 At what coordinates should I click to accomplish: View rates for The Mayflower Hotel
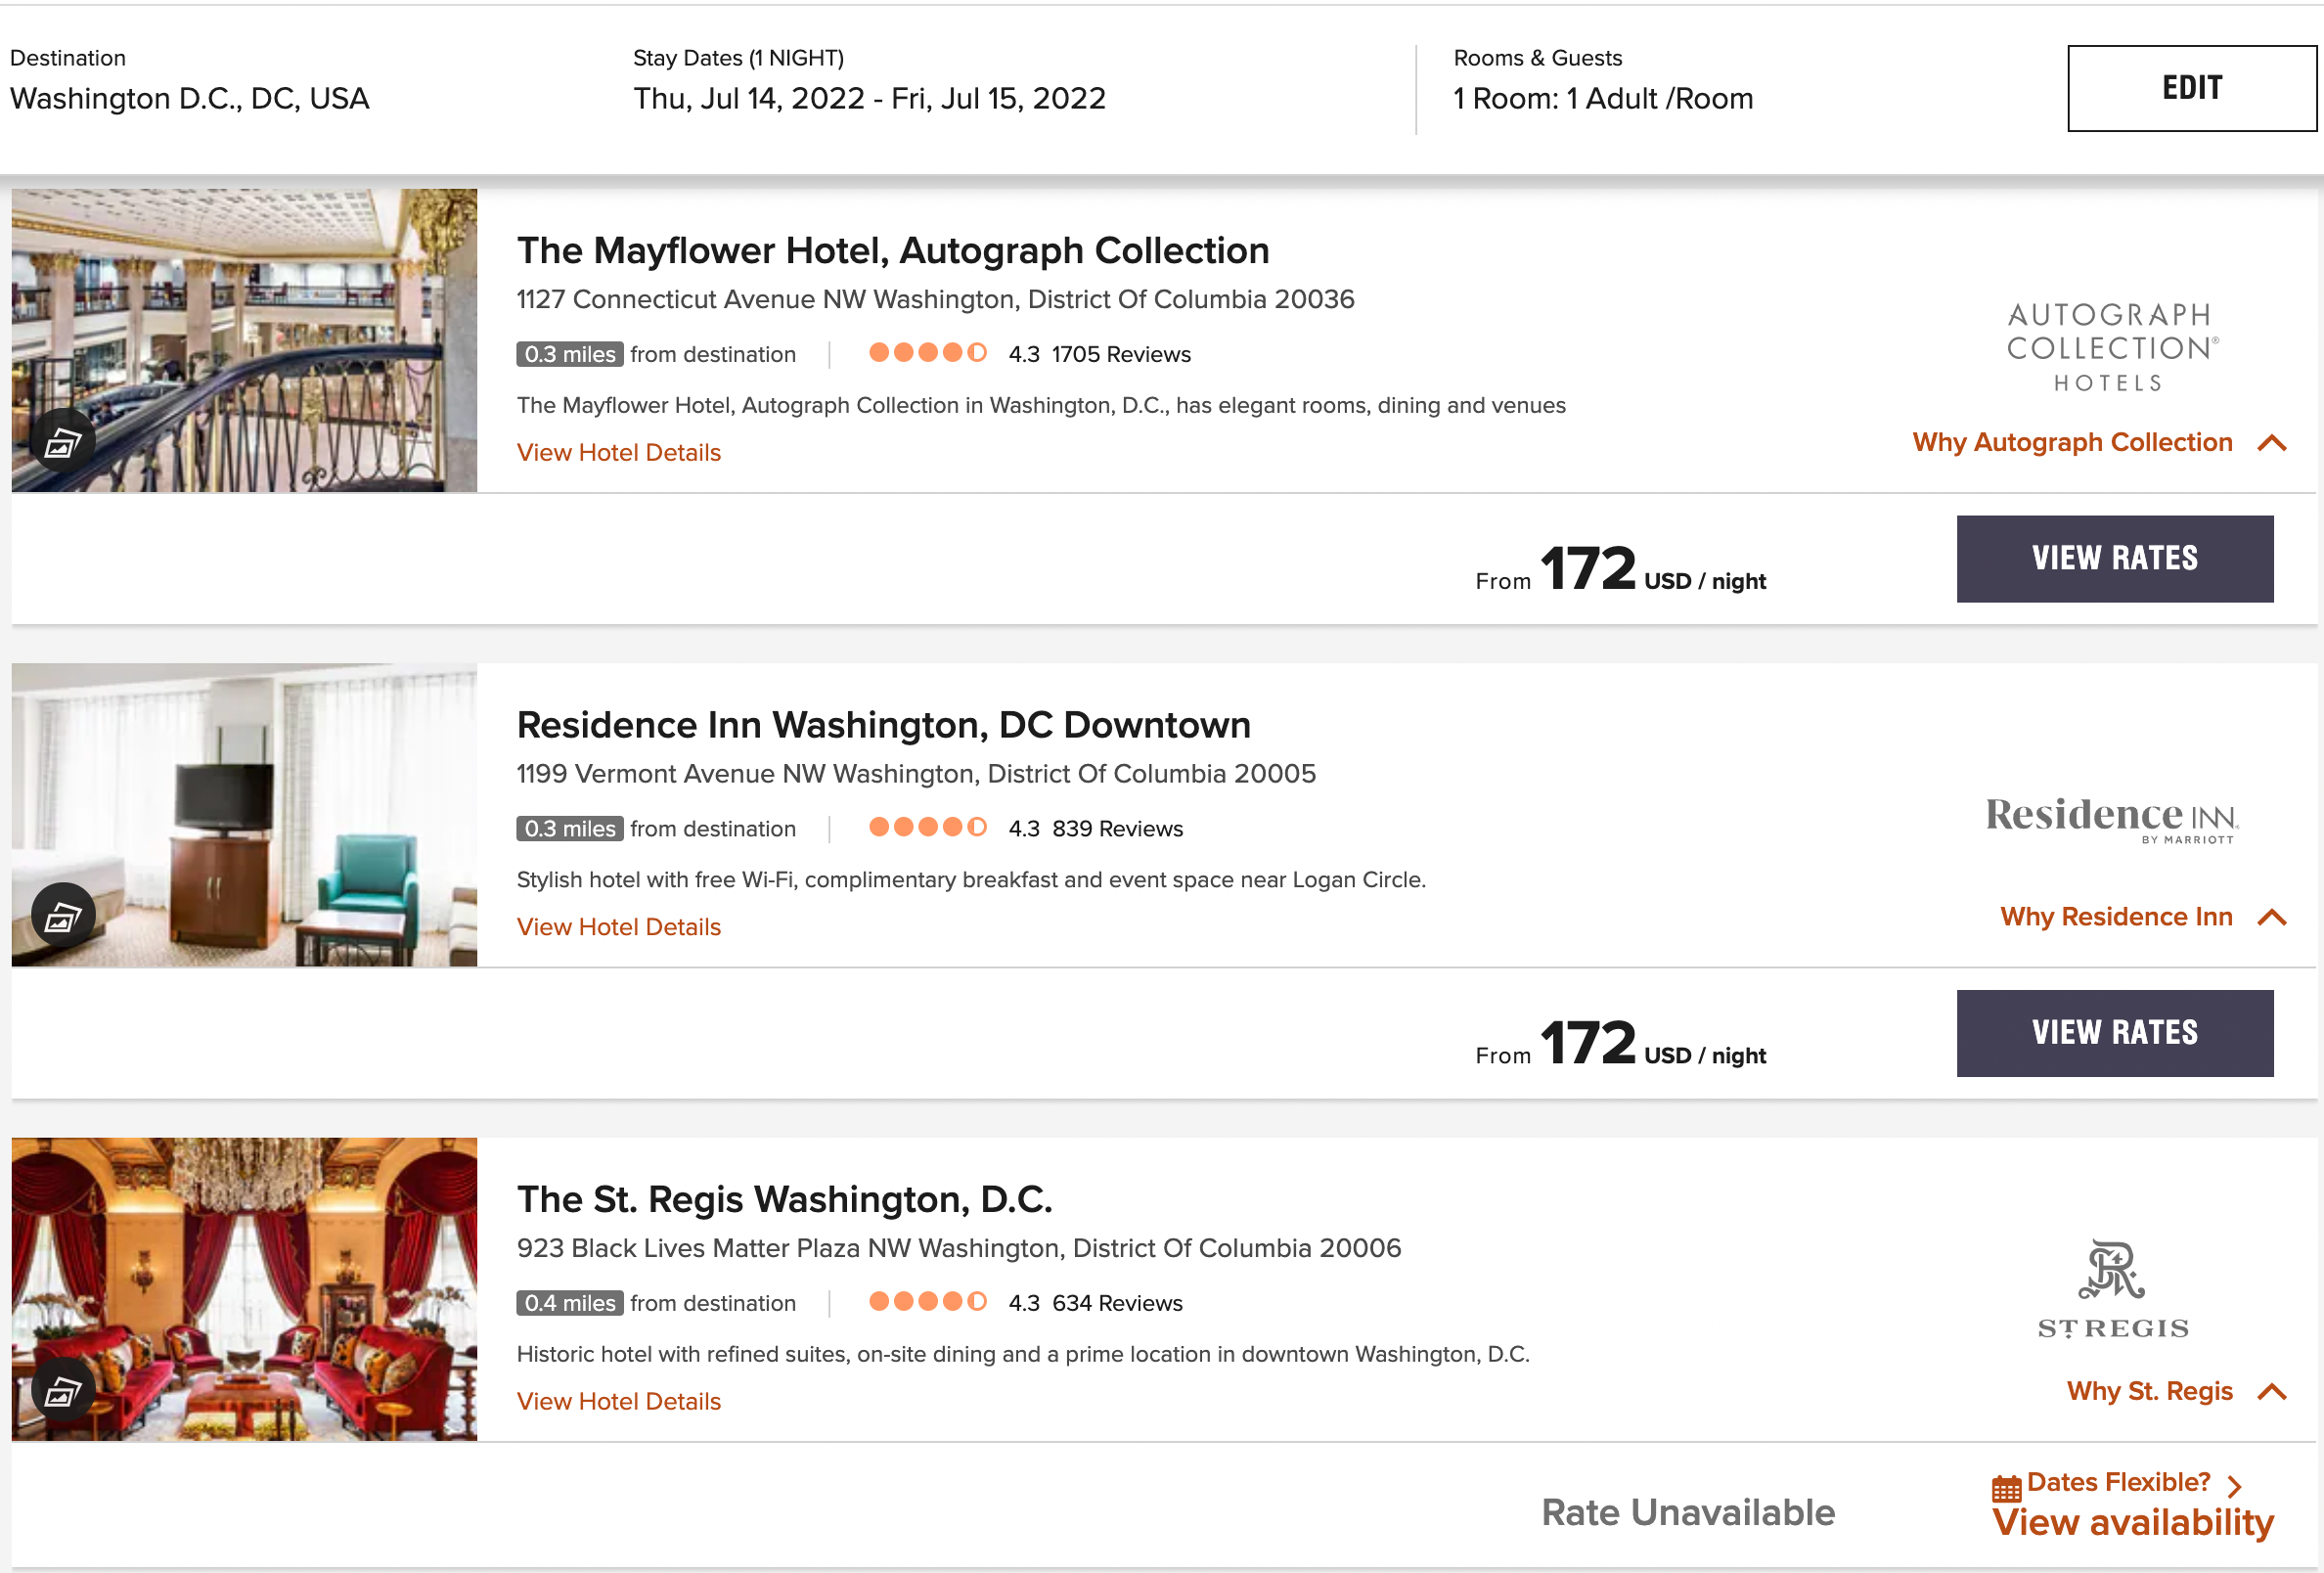tap(2114, 559)
